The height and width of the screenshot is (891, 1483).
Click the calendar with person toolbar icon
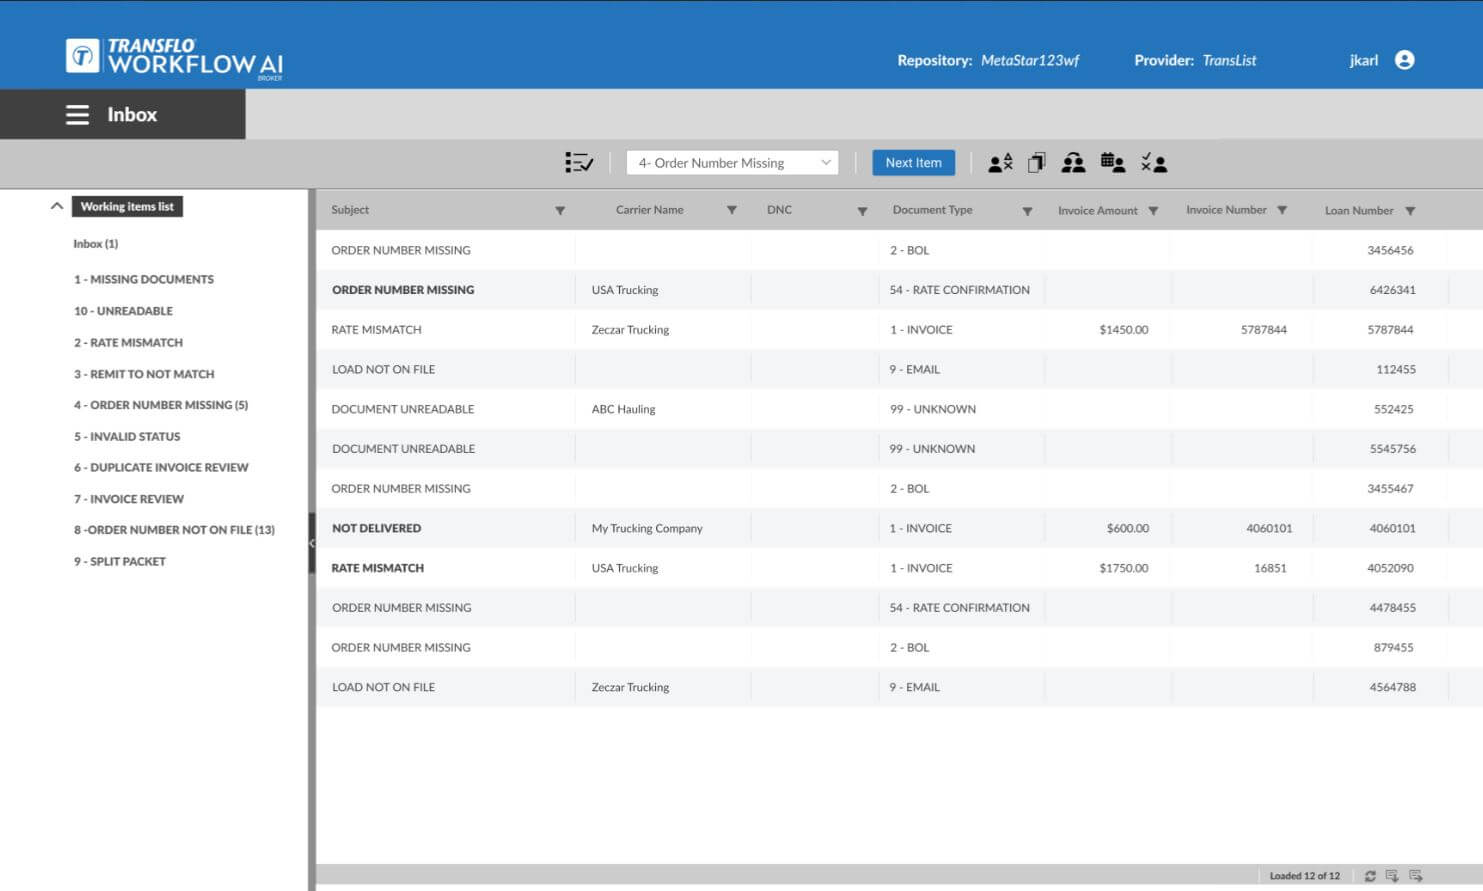(x=1112, y=163)
